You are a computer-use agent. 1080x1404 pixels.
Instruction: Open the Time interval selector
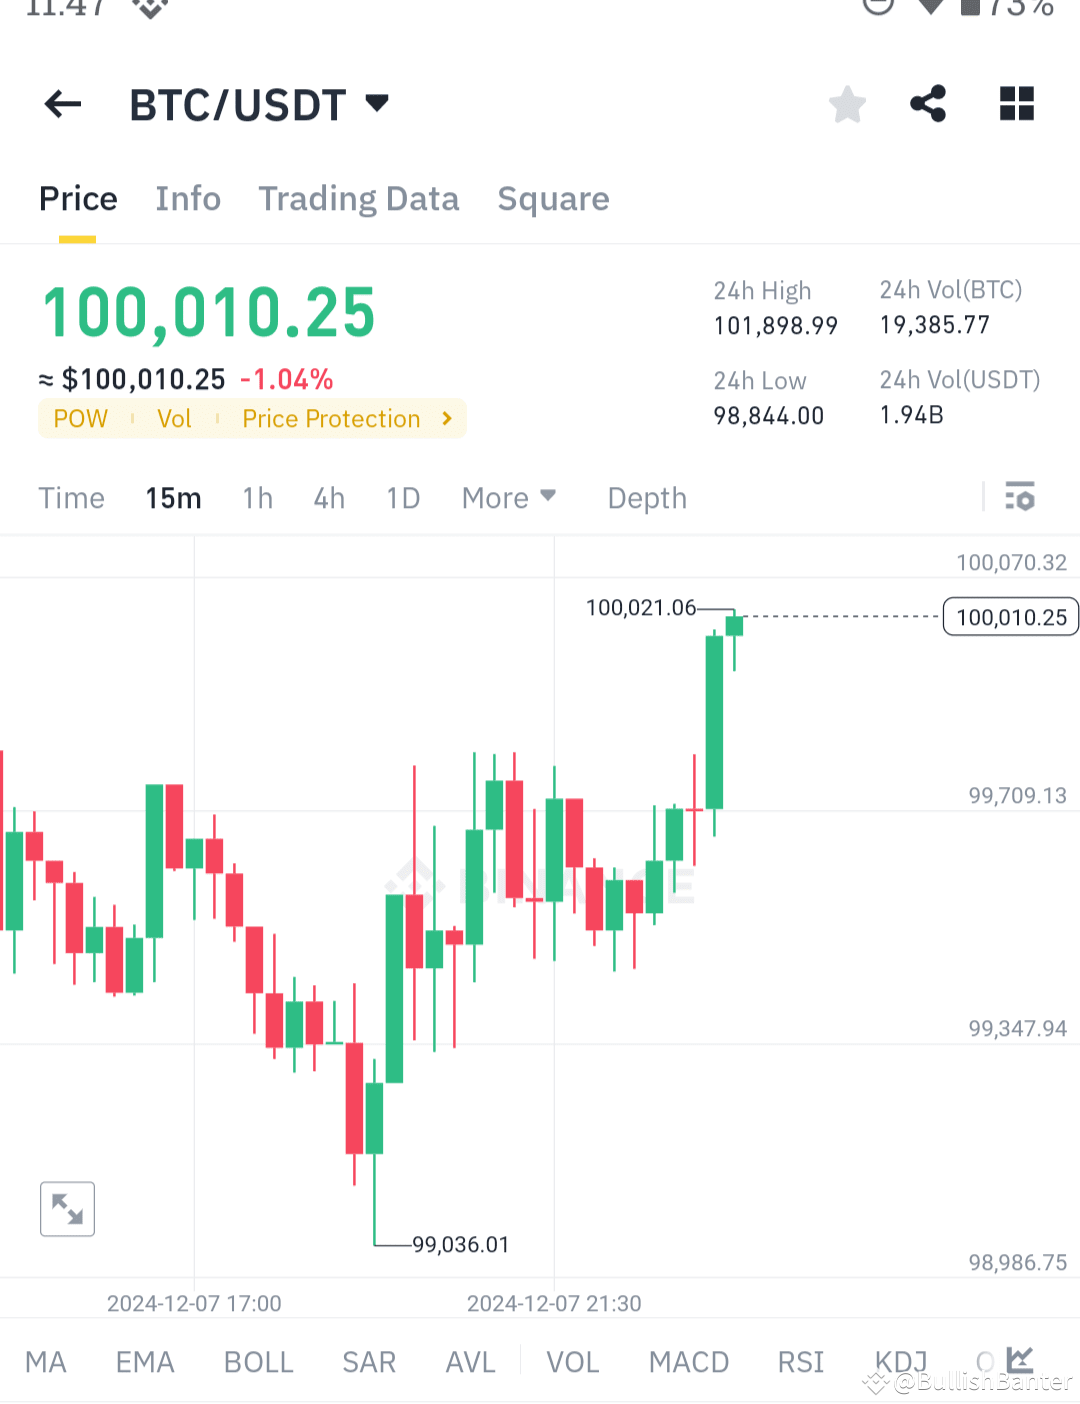(x=71, y=497)
